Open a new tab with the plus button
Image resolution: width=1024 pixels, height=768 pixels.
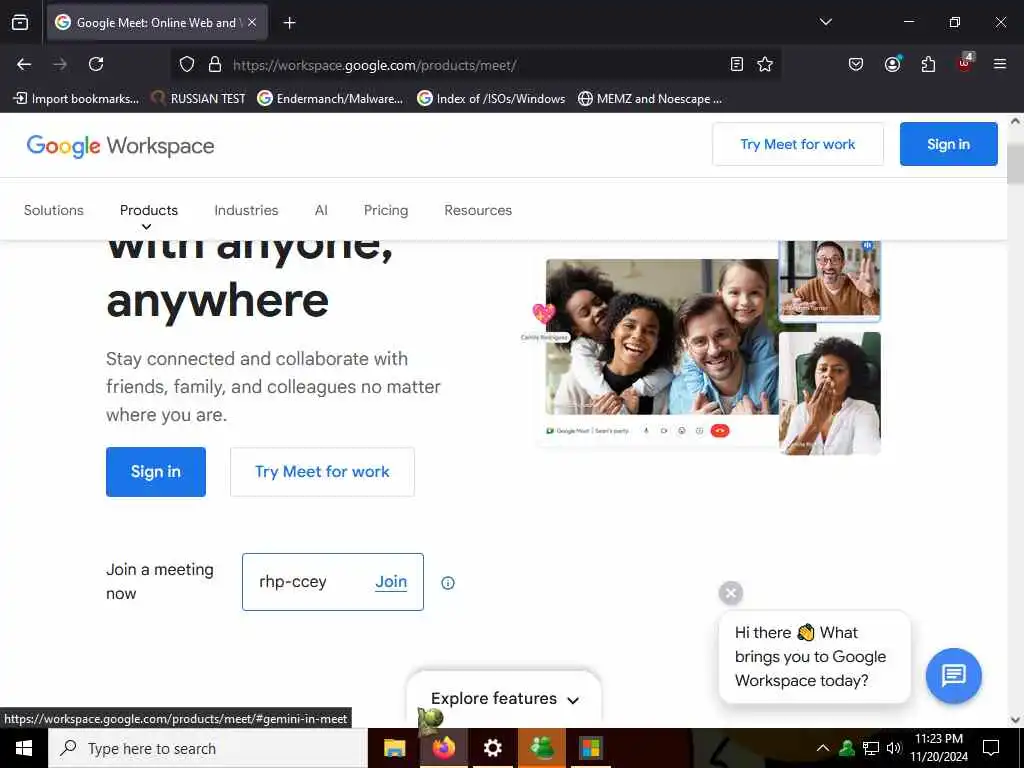(x=289, y=23)
